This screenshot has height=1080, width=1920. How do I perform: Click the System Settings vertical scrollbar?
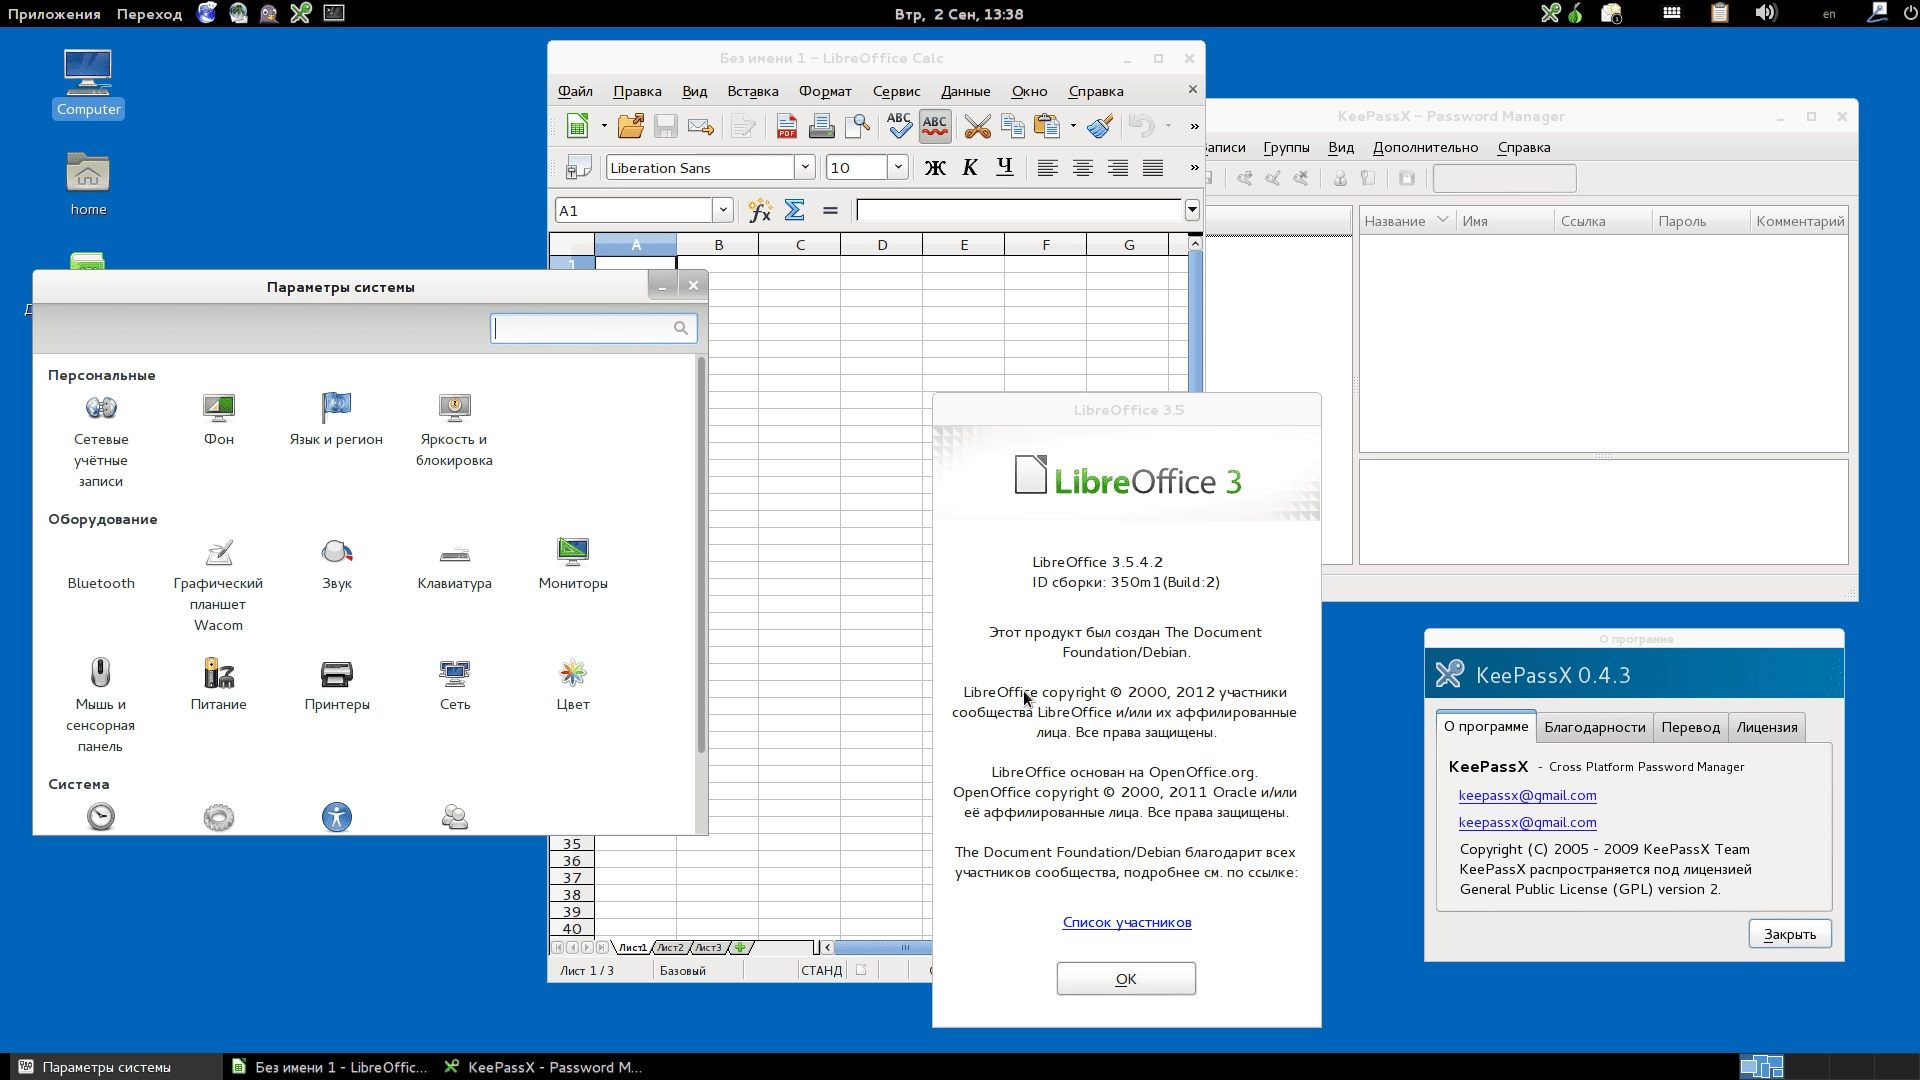701,555
